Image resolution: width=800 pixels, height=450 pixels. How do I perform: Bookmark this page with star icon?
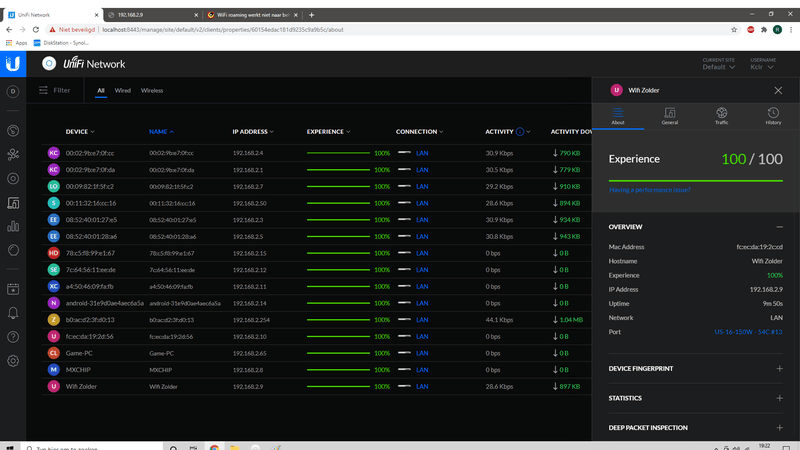(x=734, y=30)
